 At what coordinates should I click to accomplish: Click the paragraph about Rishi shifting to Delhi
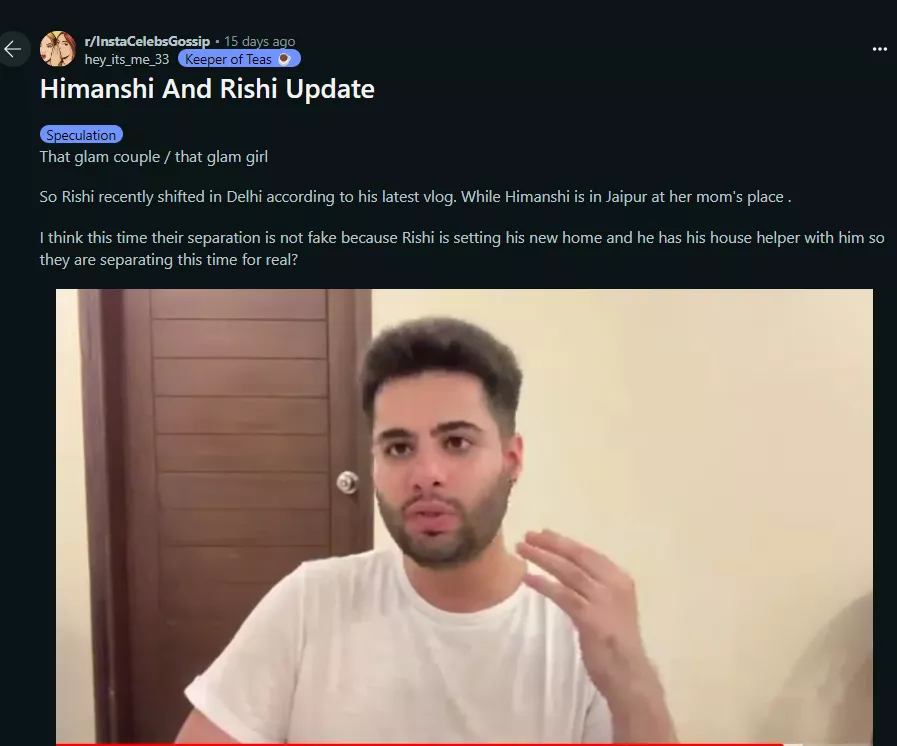pyautogui.click(x=415, y=197)
